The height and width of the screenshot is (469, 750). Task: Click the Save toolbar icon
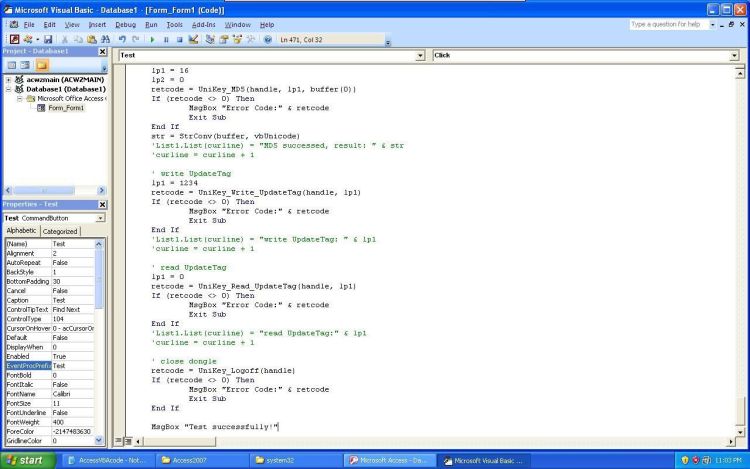tap(48, 39)
